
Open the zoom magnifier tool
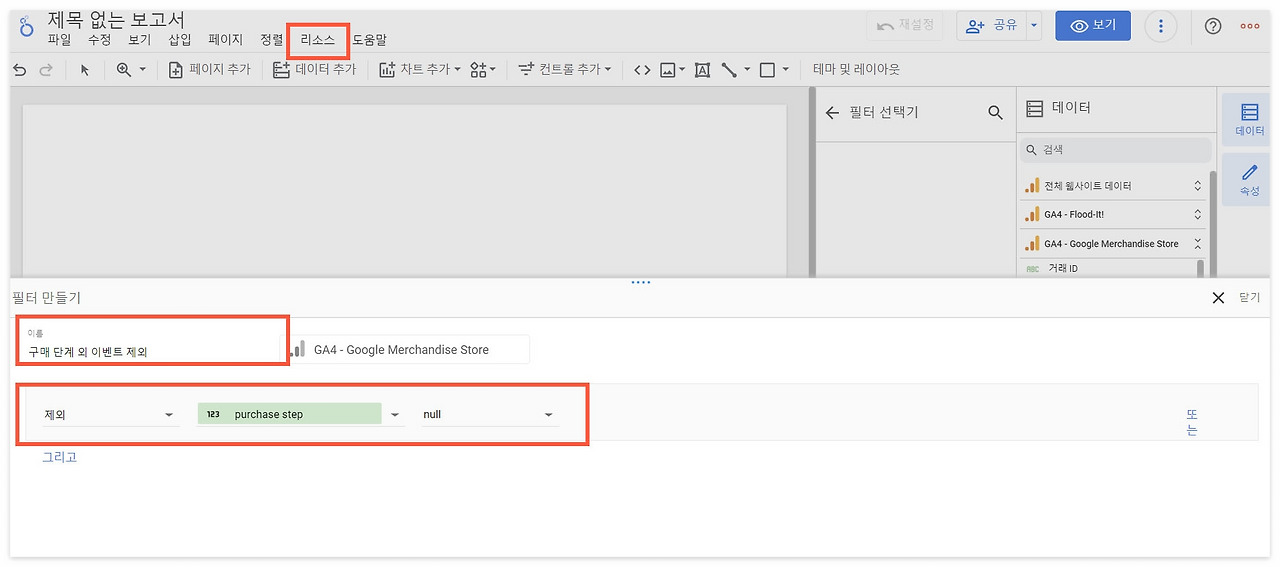coord(124,70)
